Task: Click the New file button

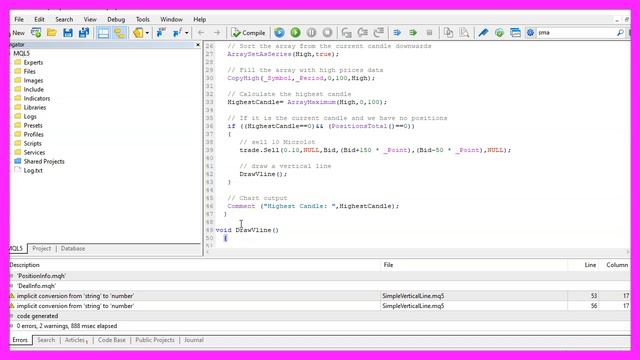Action: 18,33
